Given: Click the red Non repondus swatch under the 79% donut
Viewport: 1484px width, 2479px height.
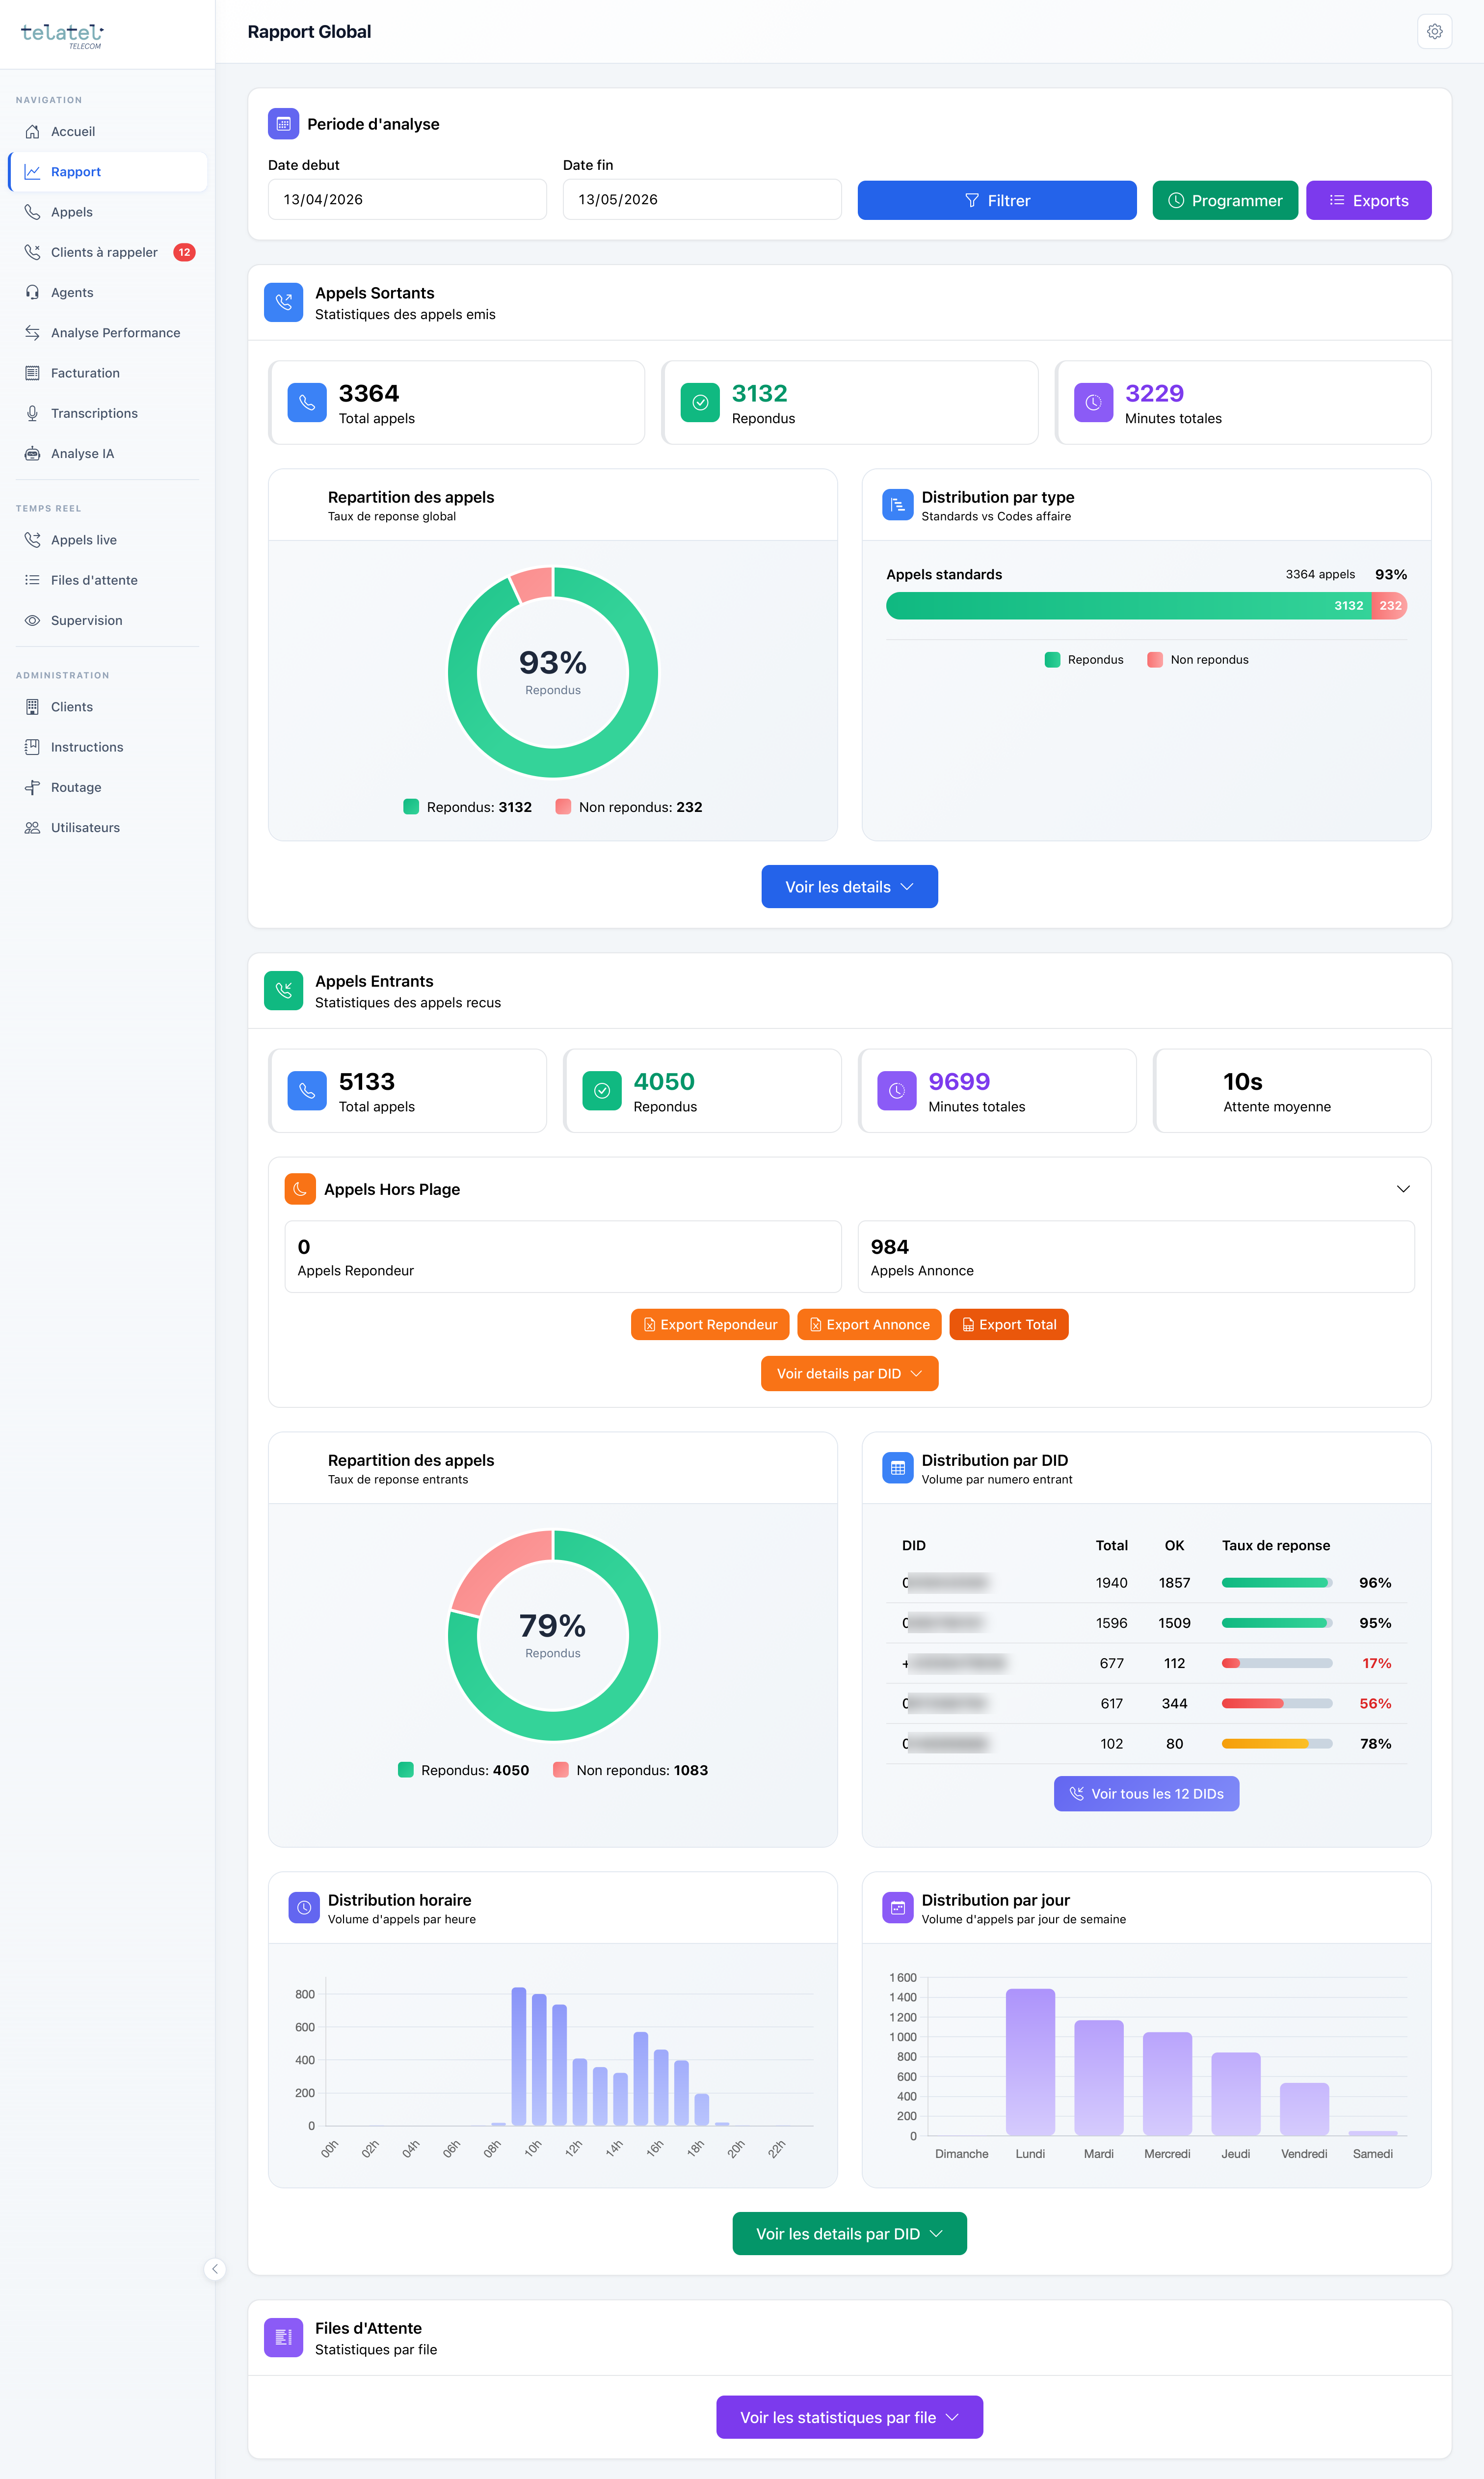Looking at the screenshot, I should coord(561,1770).
